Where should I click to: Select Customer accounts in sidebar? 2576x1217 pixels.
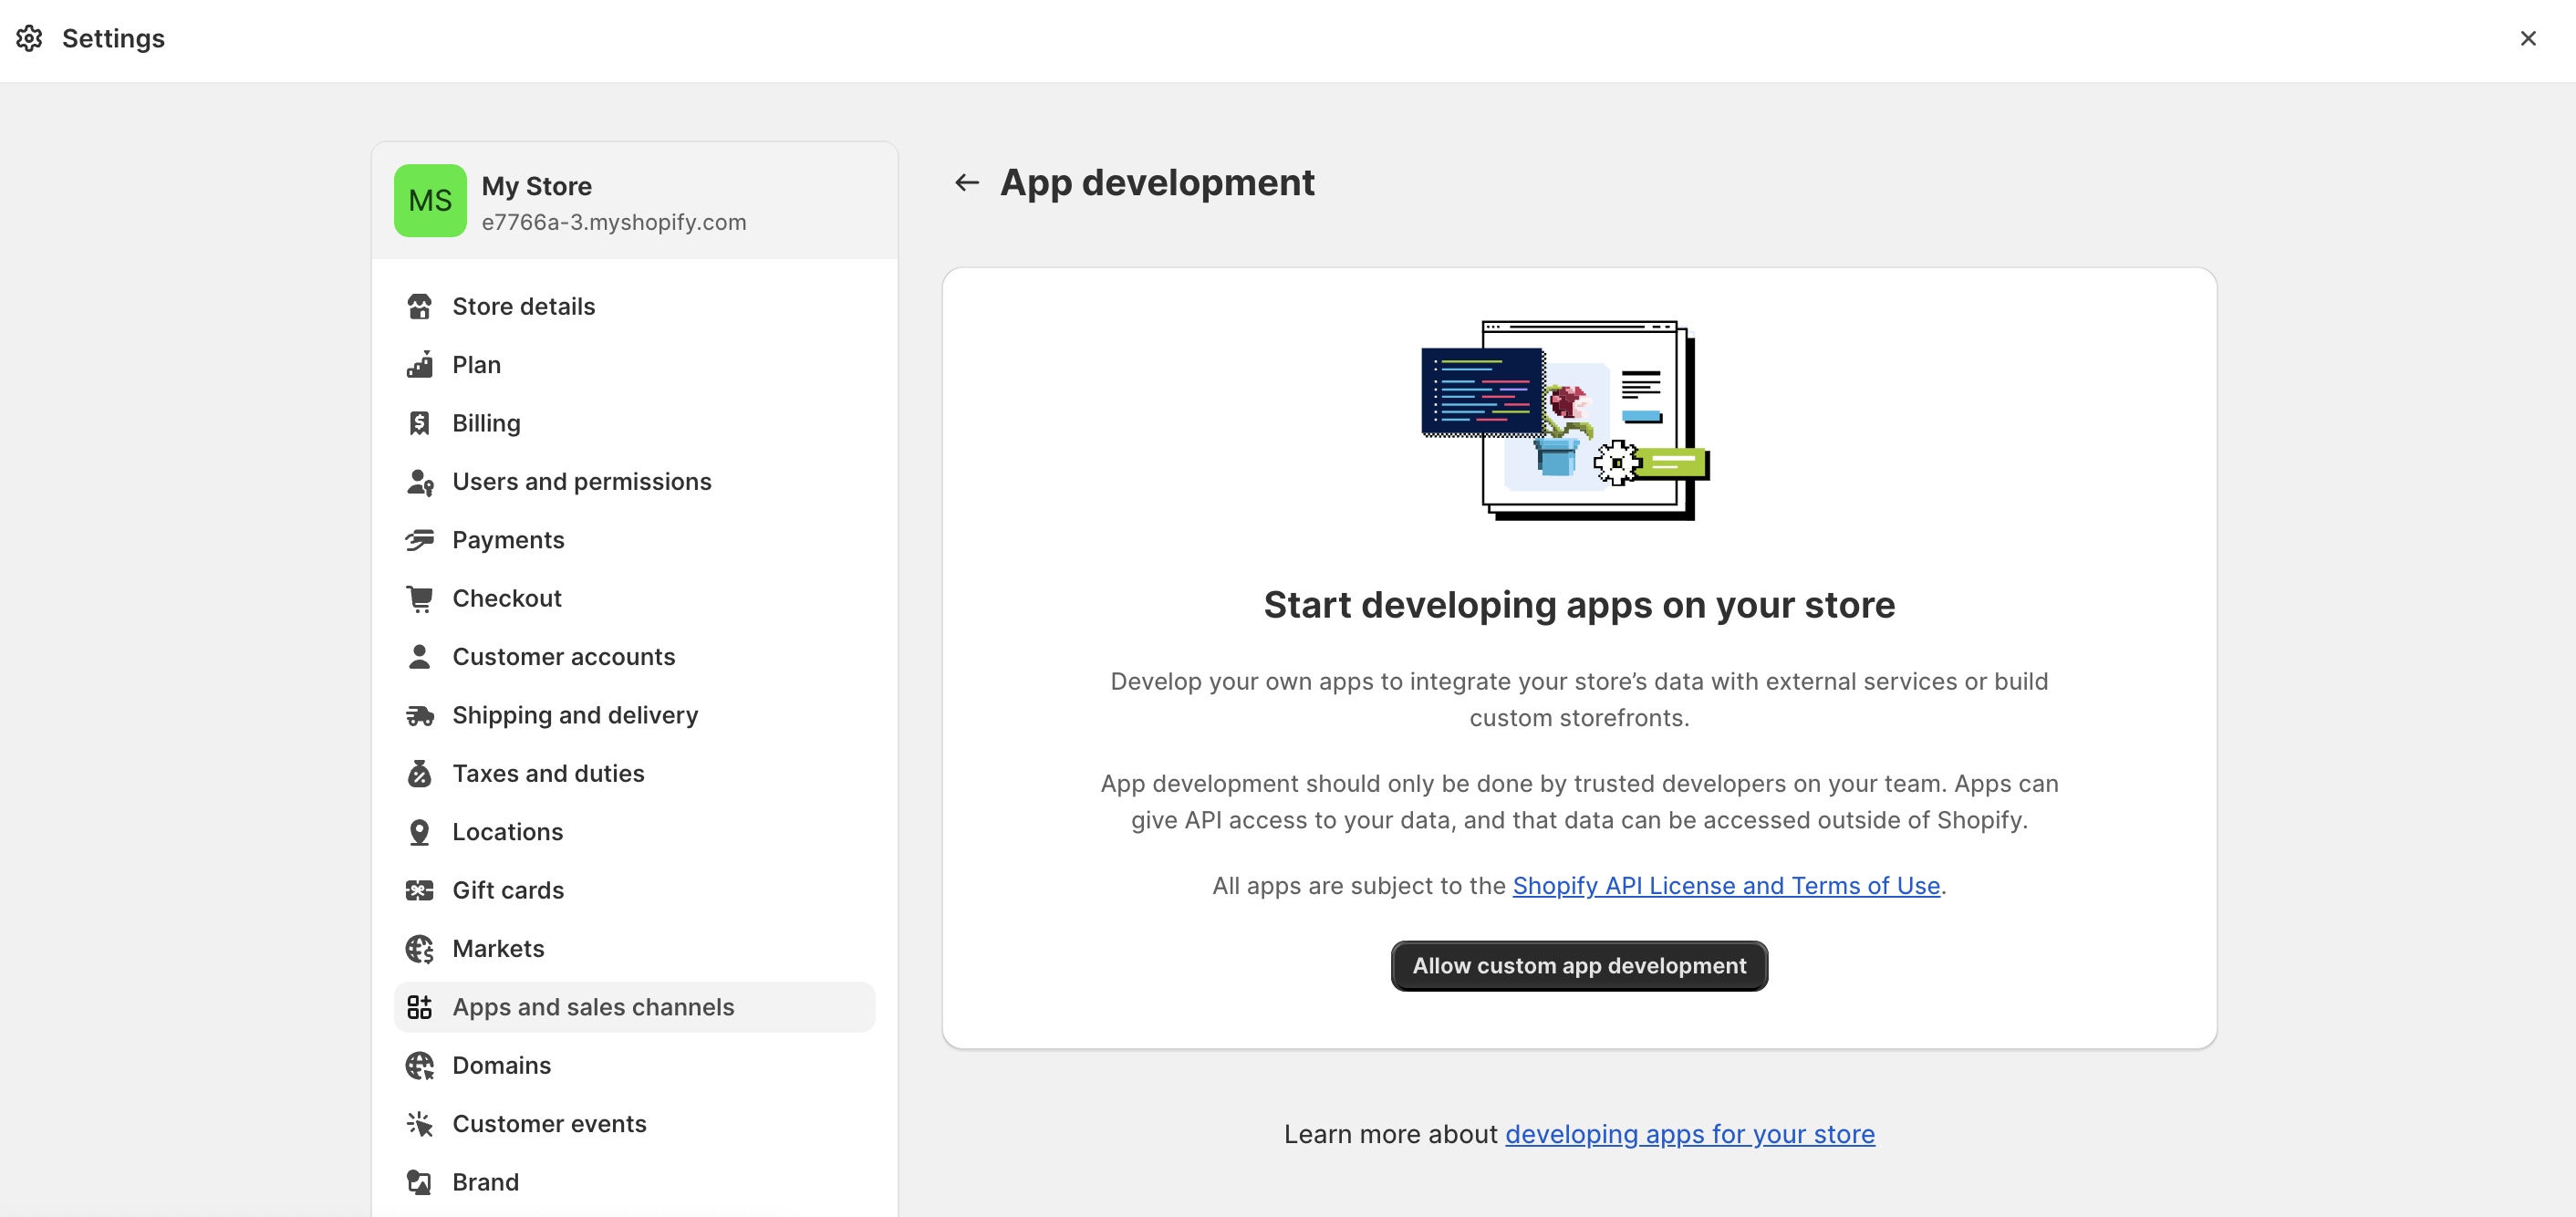tap(563, 657)
